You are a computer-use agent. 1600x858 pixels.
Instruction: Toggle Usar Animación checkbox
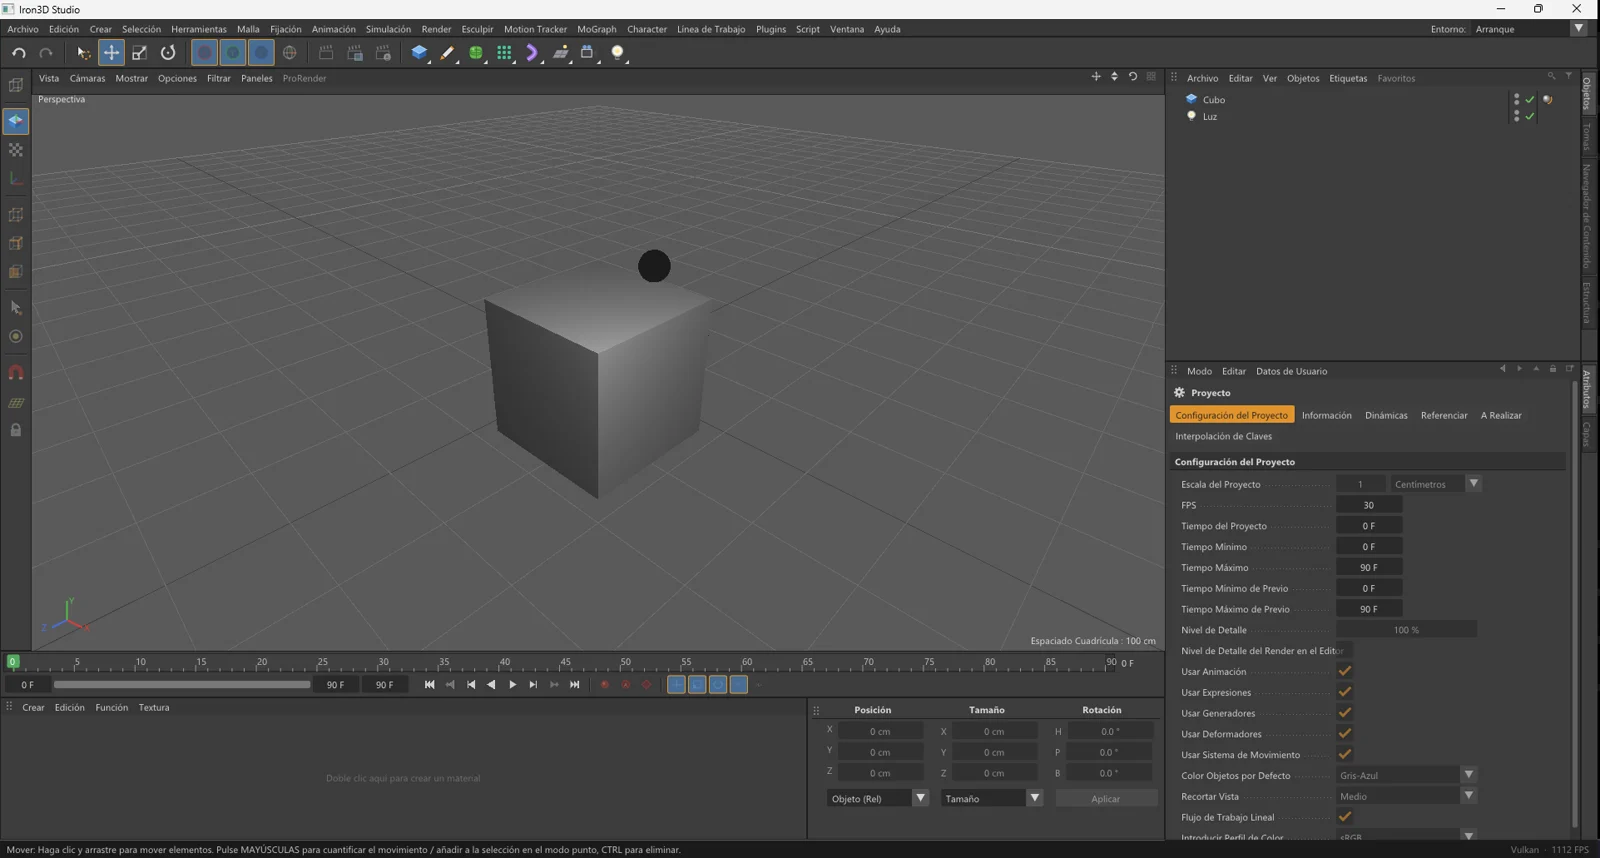pos(1345,671)
